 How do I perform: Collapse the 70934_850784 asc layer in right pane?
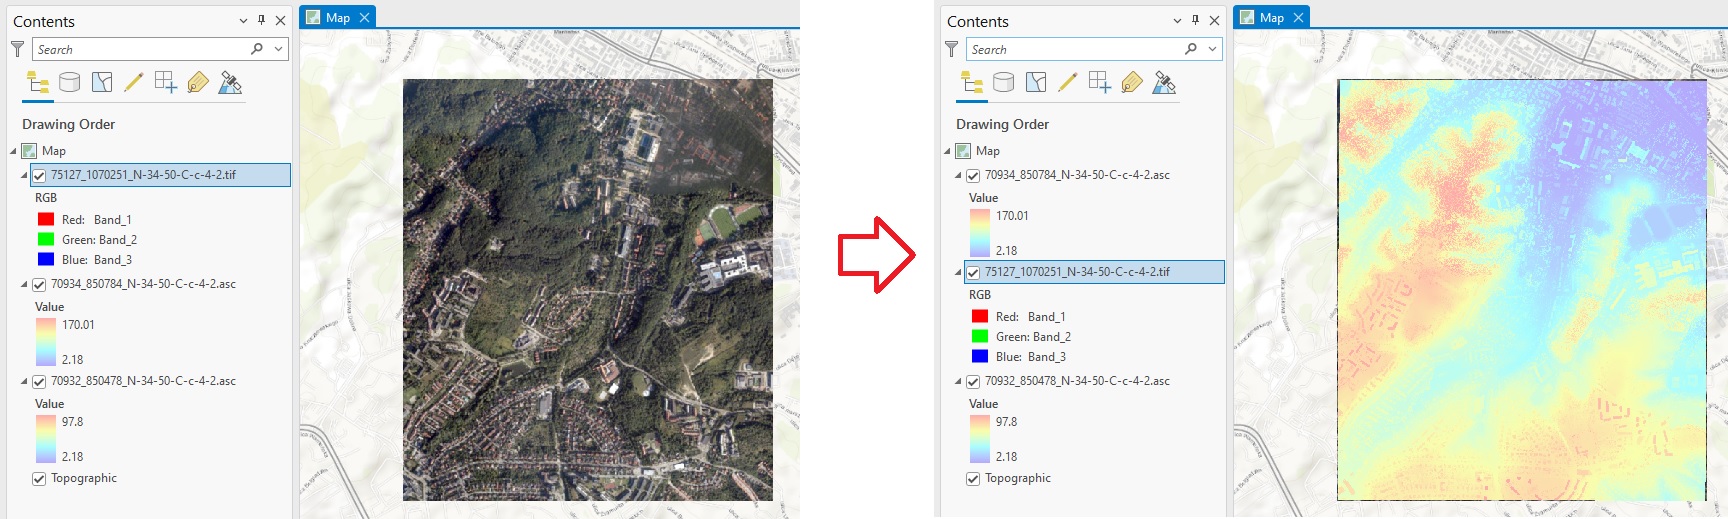[958, 175]
